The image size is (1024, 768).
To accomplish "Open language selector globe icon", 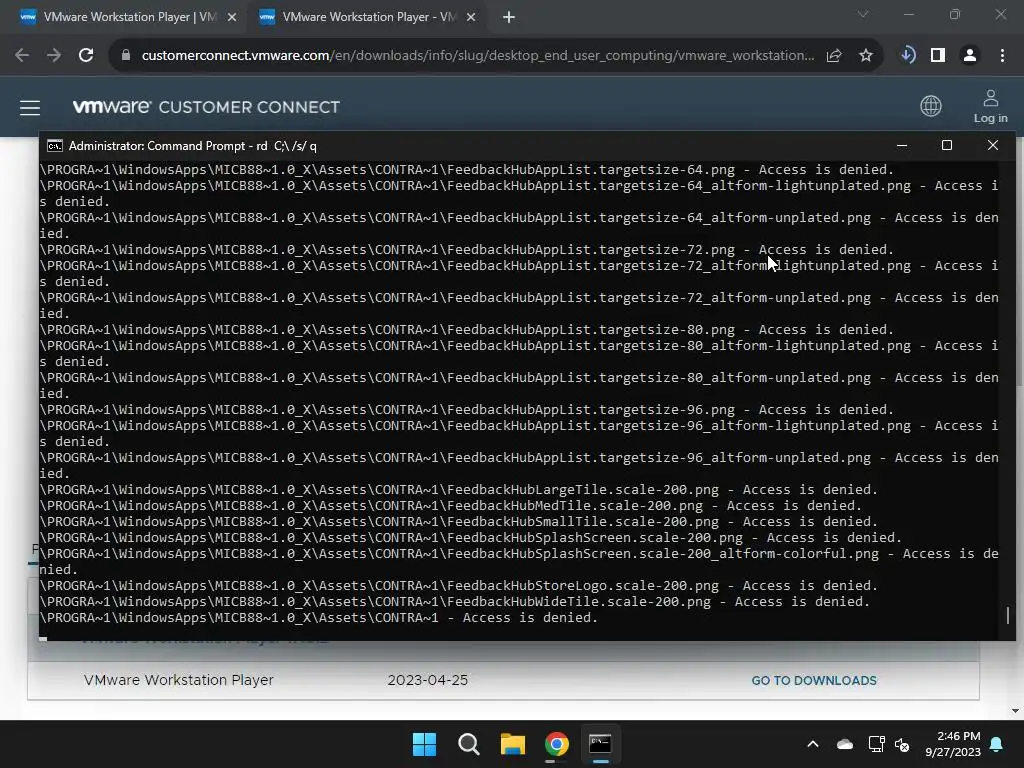I will pyautogui.click(x=931, y=106).
